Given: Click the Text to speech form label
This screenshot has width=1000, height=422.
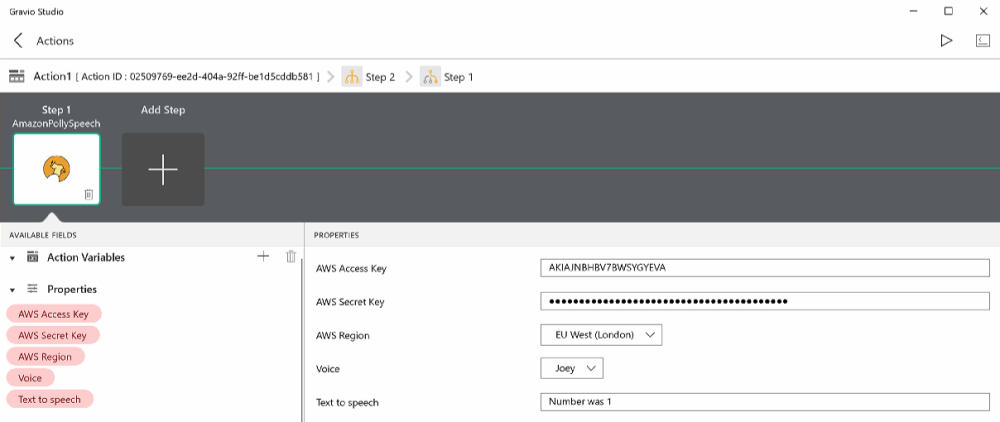Looking at the screenshot, I should tap(348, 402).
